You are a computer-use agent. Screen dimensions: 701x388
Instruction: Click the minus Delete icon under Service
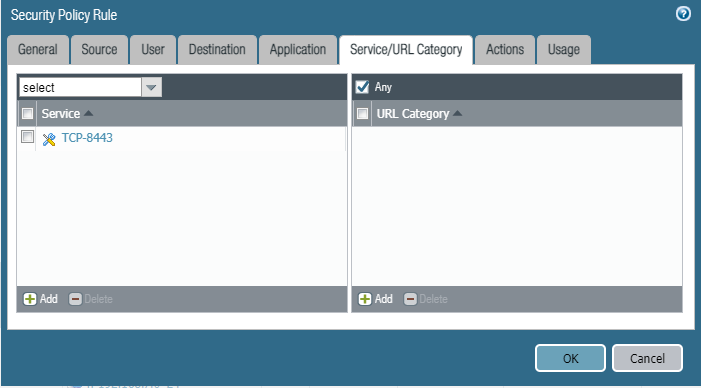[x=75, y=299]
